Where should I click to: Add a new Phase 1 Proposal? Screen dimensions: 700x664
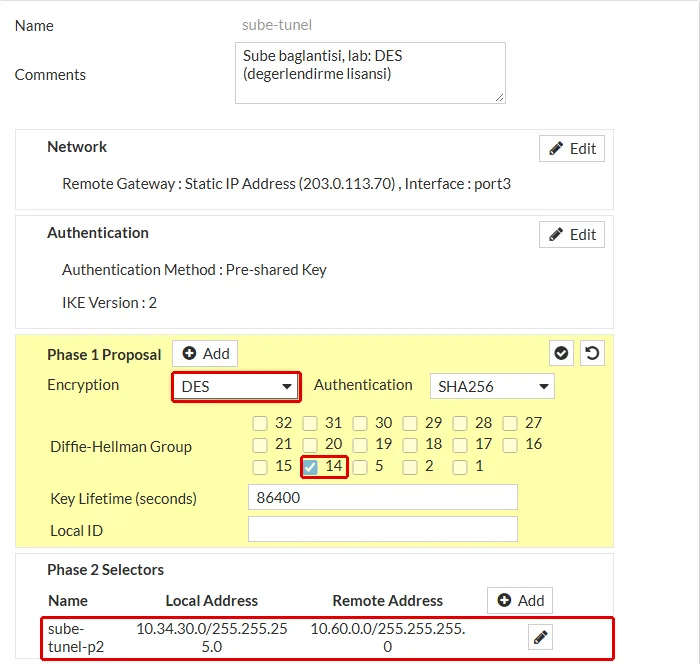coord(205,354)
